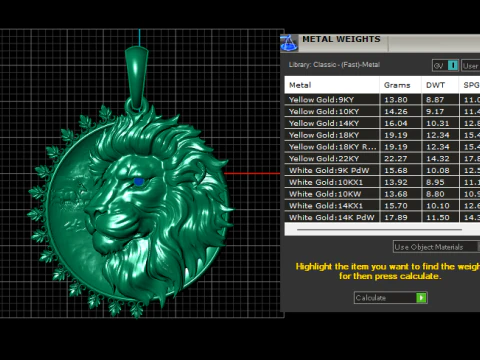Image resolution: width=480 pixels, height=360 pixels.
Task: Select the White Gold:14K PdW row
Action: tap(382, 217)
